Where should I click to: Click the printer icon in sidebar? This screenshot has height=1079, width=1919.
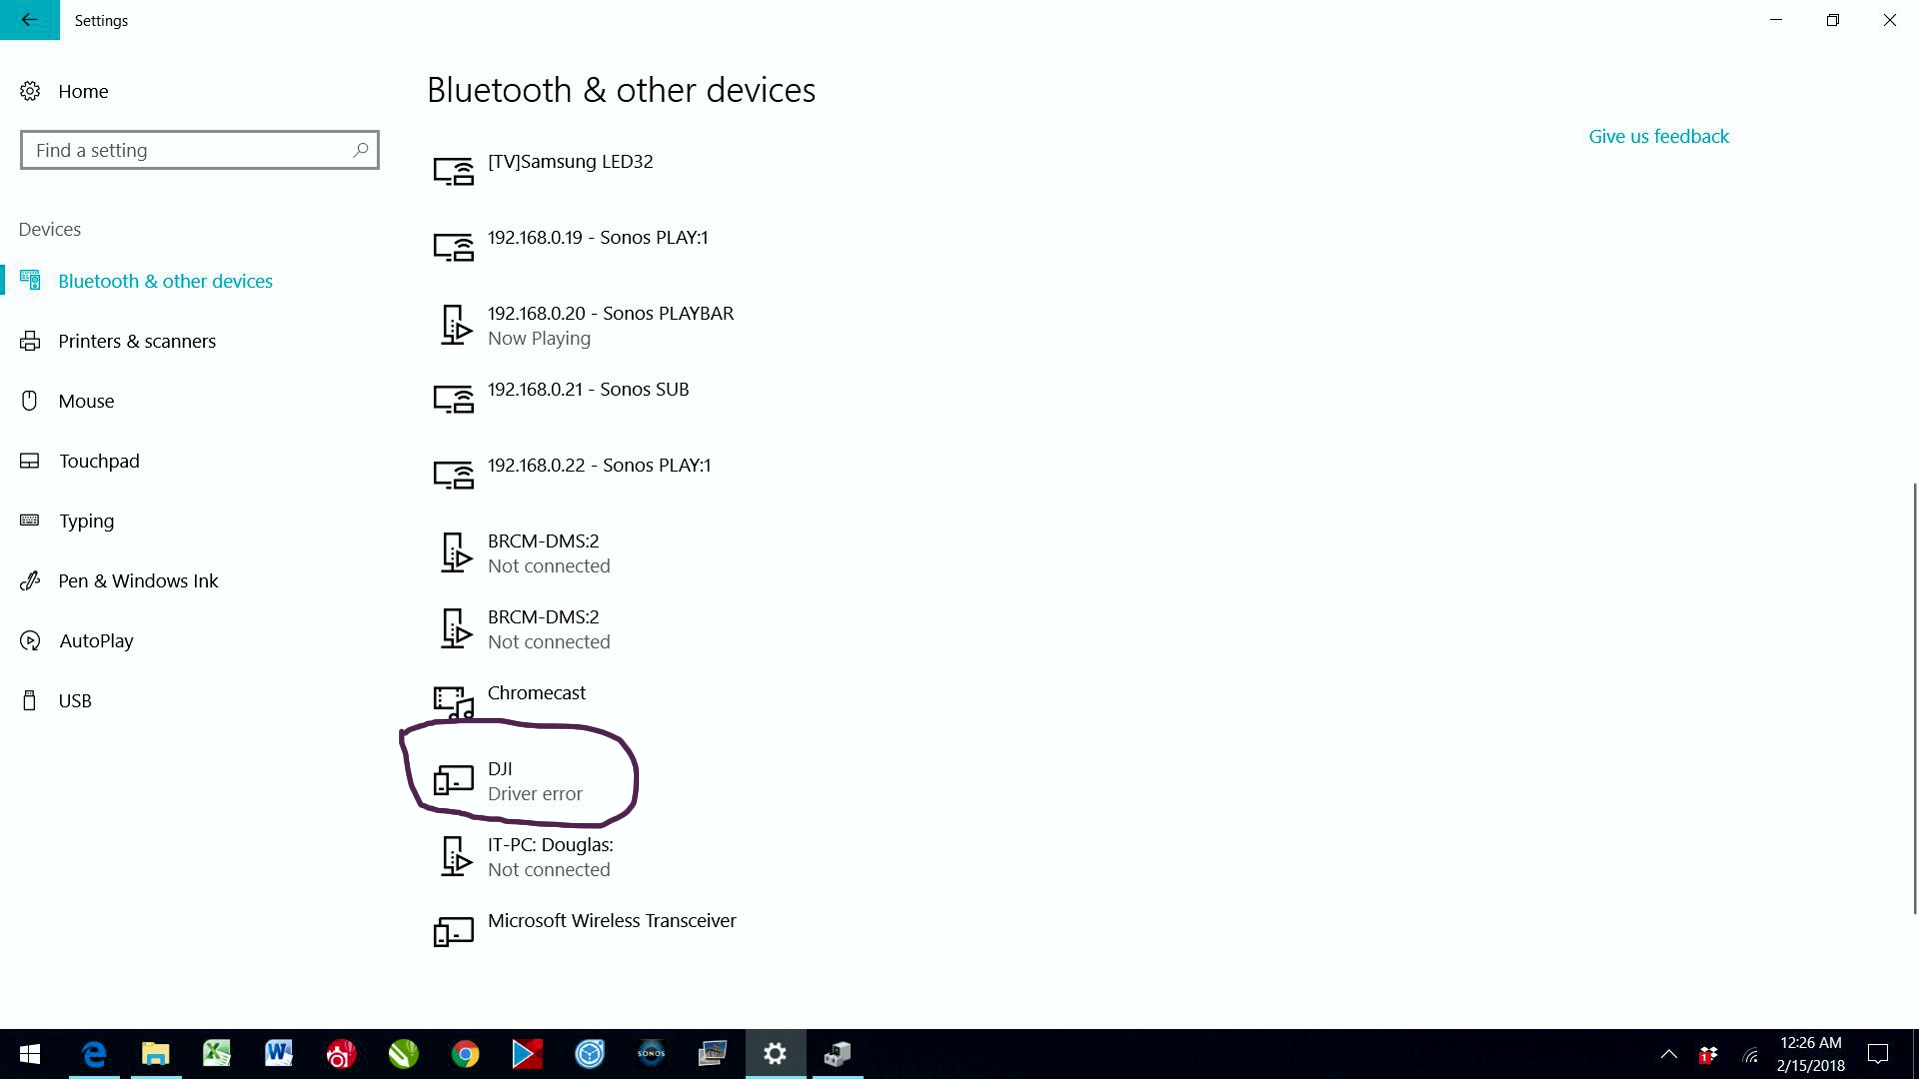30,341
